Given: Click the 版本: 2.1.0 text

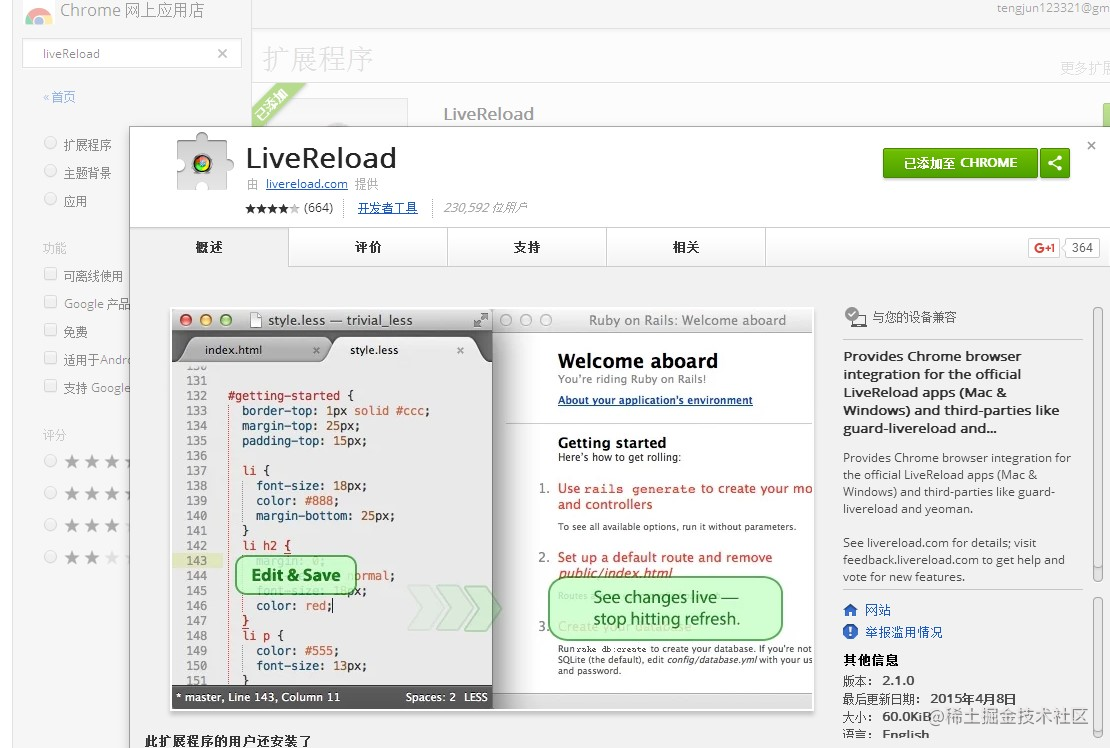Looking at the screenshot, I should pos(879,681).
